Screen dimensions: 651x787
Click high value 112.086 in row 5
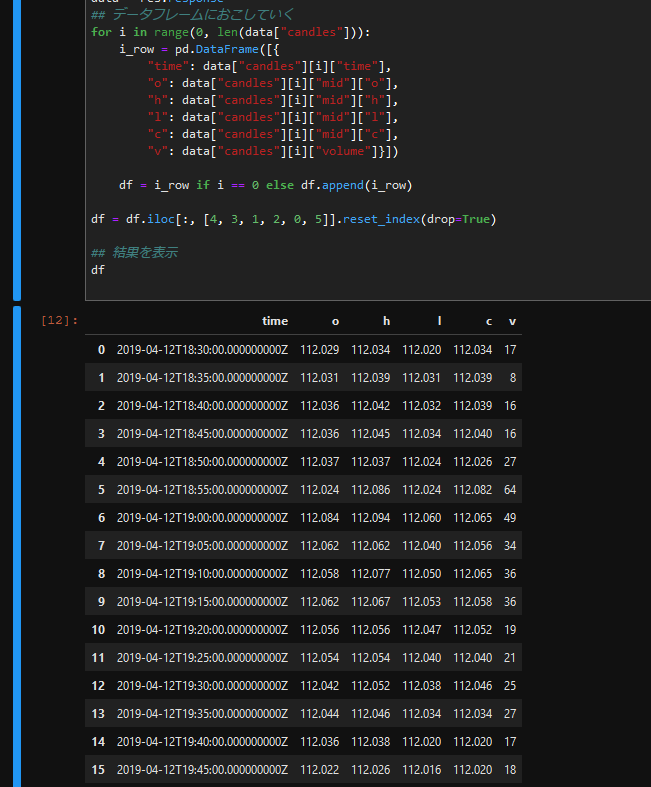[x=370, y=490]
